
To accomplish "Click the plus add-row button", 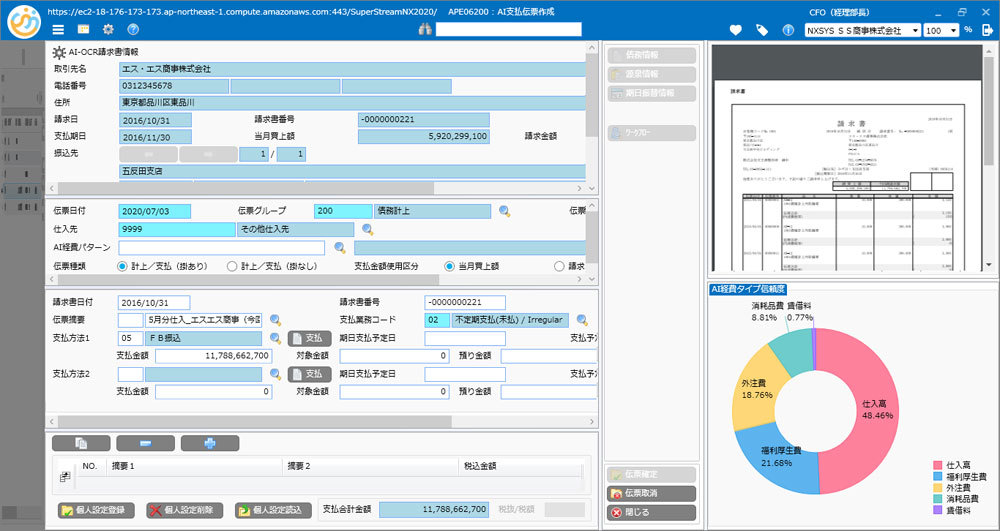I will click(209, 443).
